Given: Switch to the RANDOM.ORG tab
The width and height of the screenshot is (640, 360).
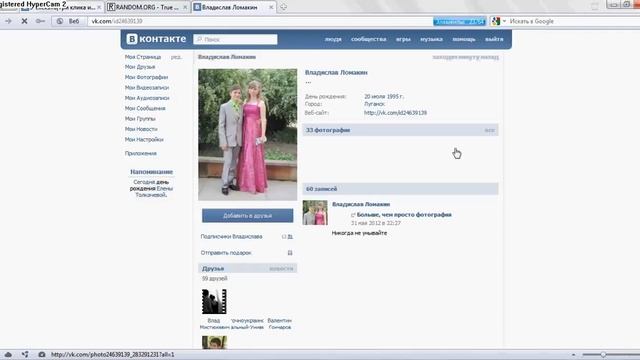Looking at the screenshot, I should pyautogui.click(x=147, y=7).
